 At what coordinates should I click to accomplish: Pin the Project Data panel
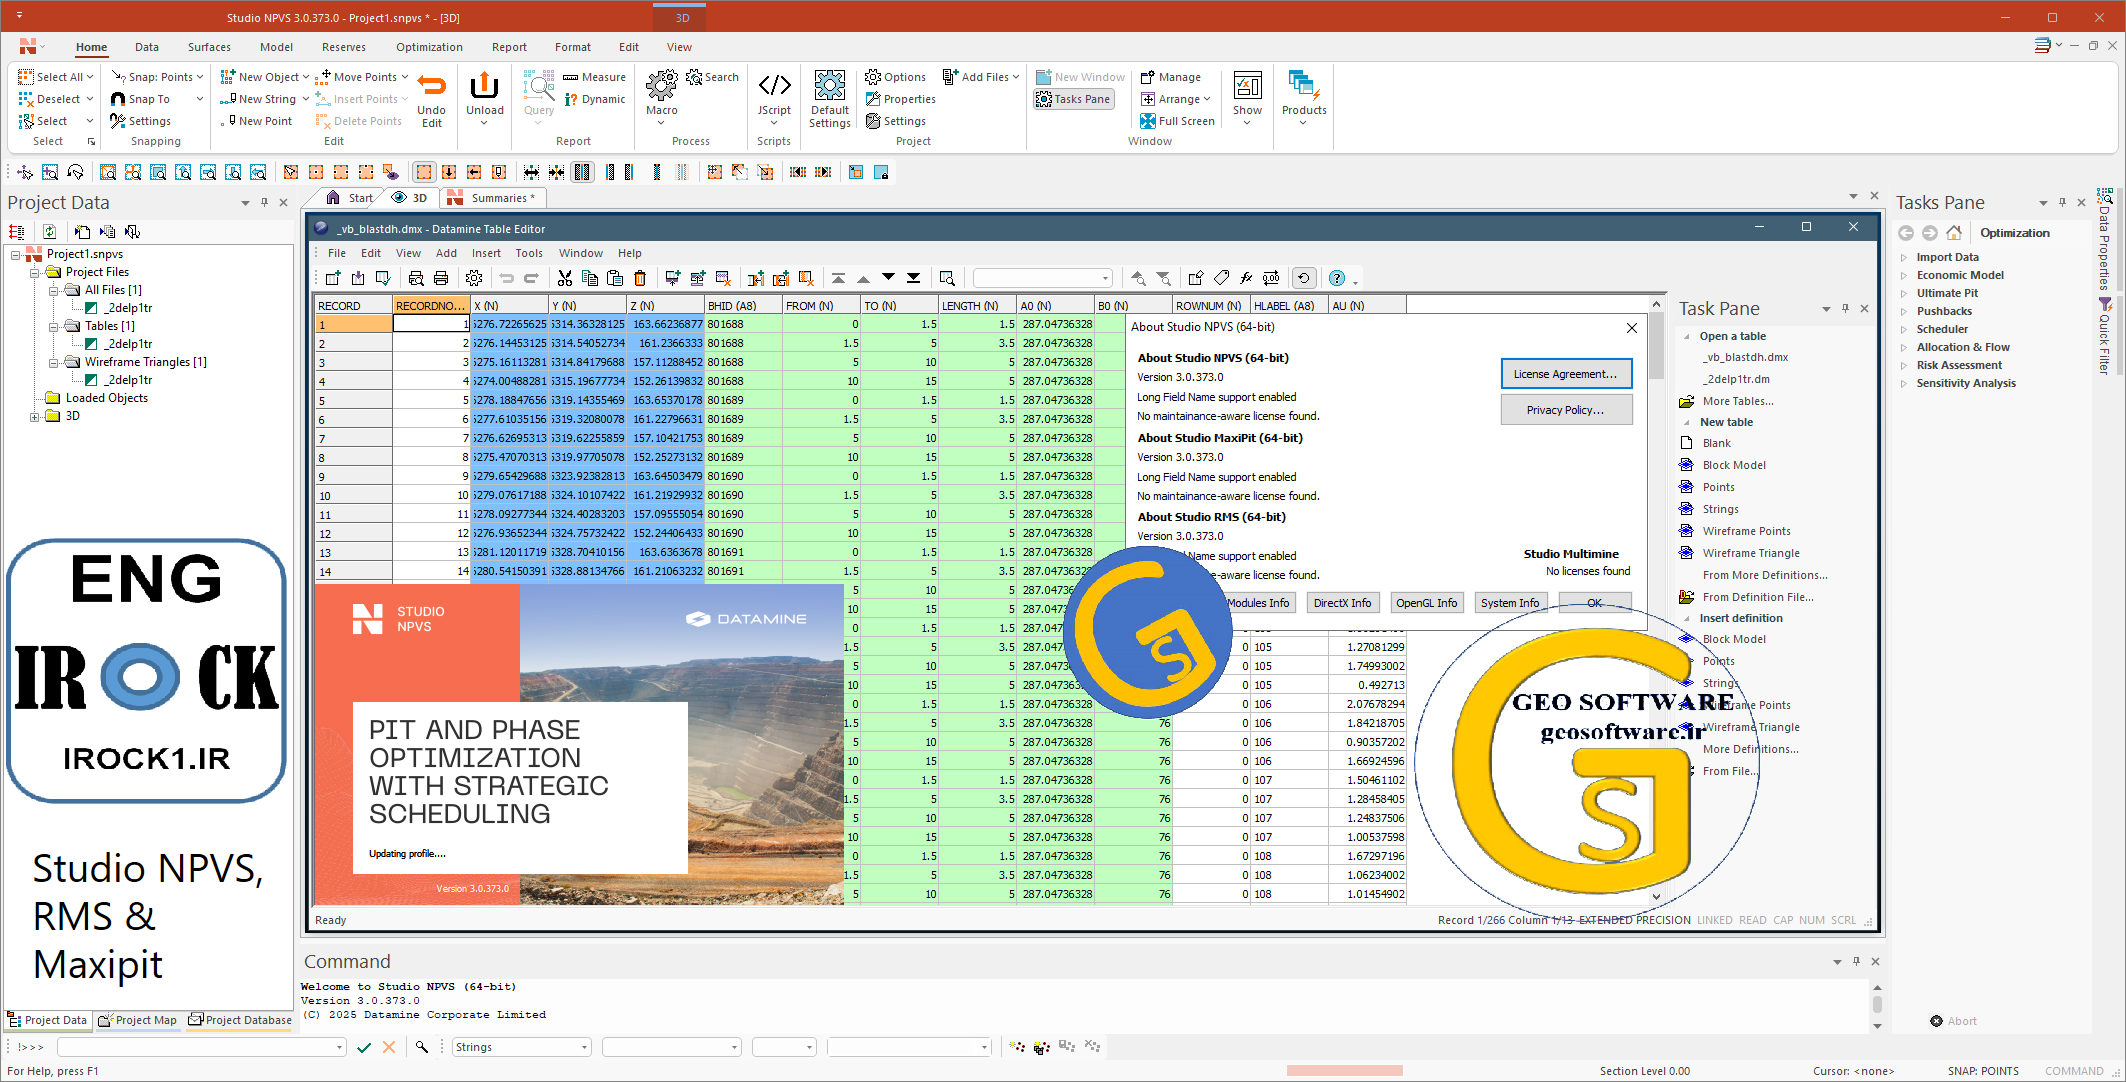tap(264, 202)
